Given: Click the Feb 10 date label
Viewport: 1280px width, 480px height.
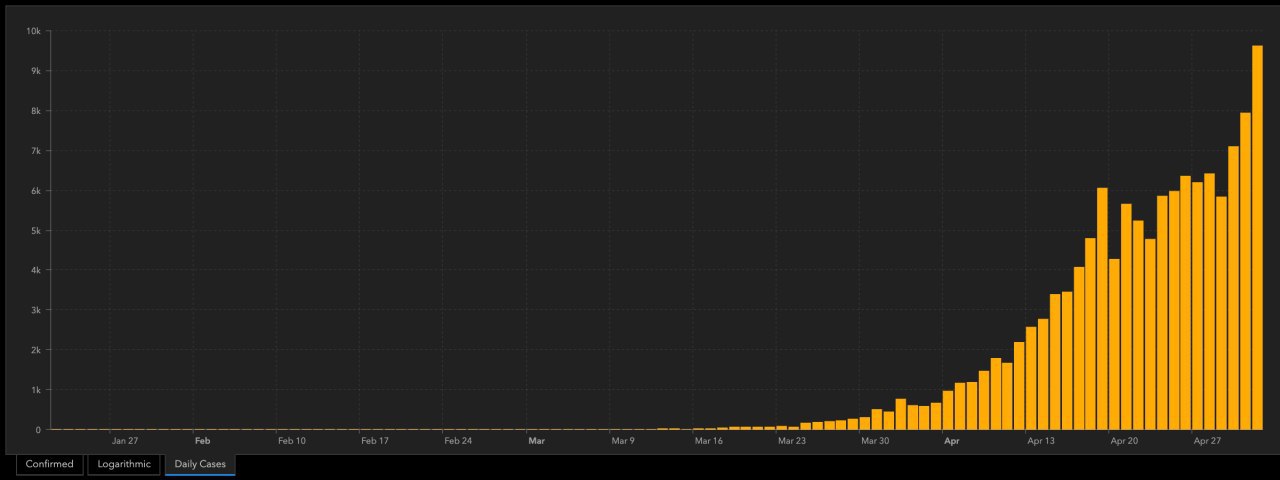Looking at the screenshot, I should (x=292, y=440).
